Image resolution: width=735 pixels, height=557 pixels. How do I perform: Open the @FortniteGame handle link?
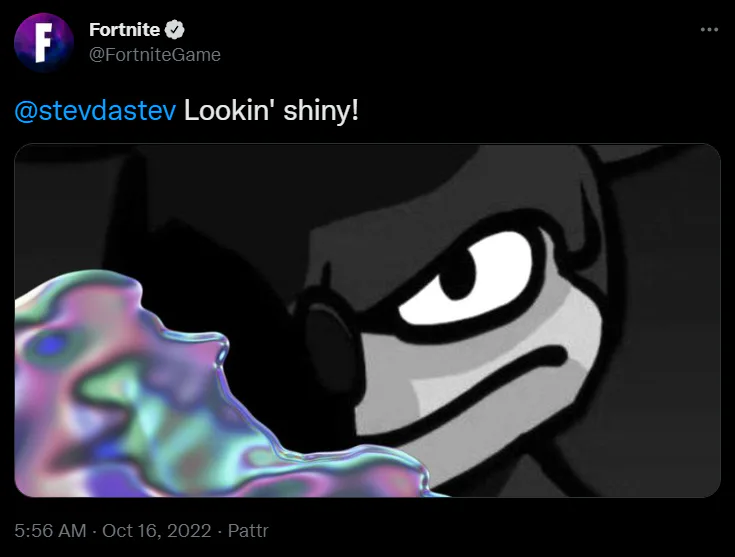pos(155,55)
